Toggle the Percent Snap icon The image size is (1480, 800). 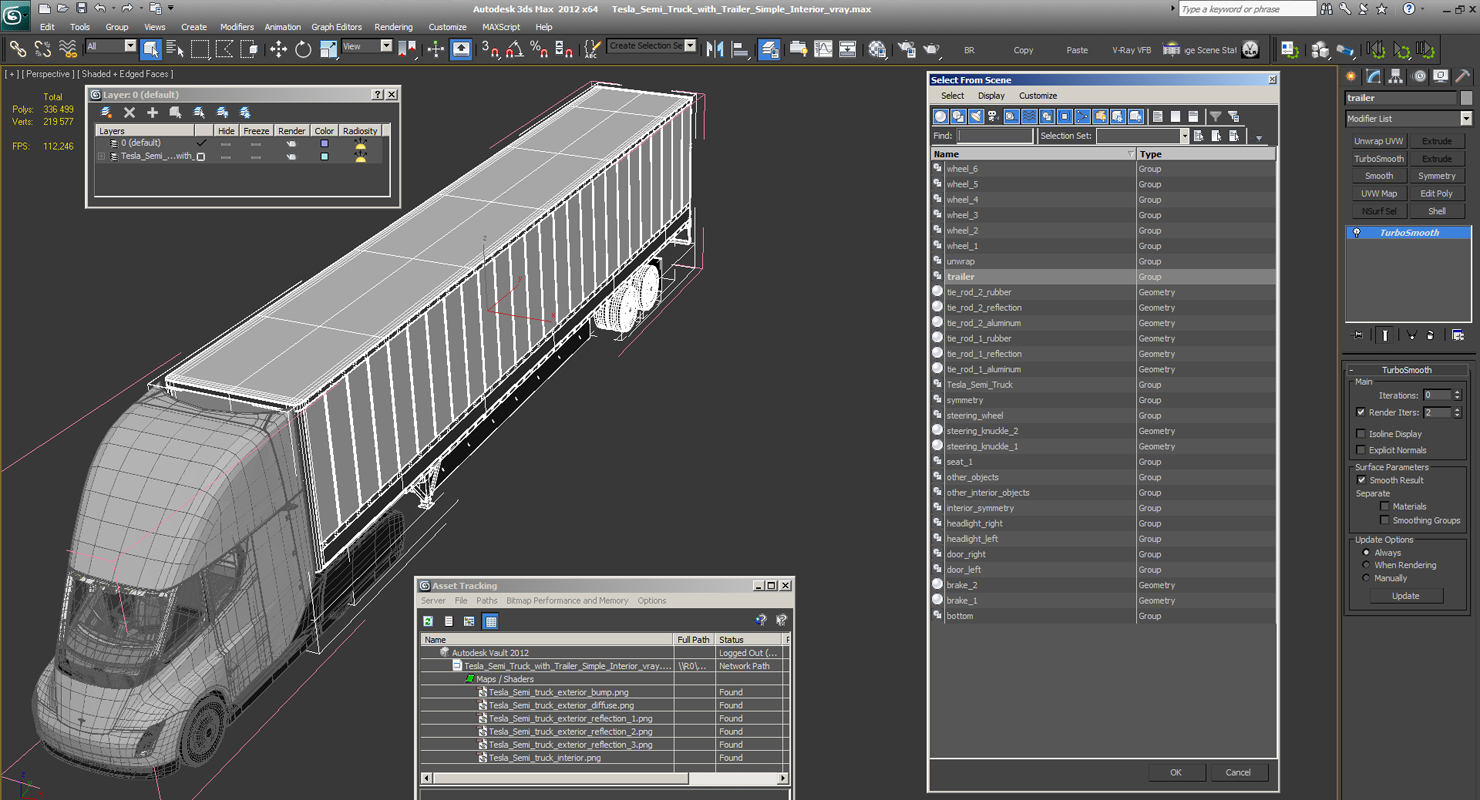[538, 48]
